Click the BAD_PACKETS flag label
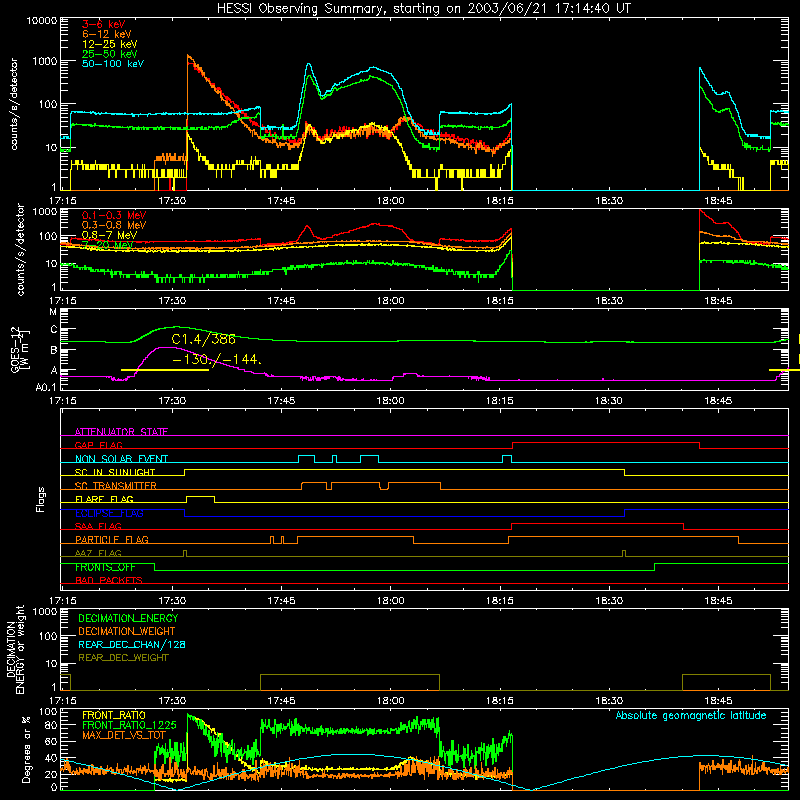Image resolution: width=800 pixels, height=800 pixels. (109, 580)
